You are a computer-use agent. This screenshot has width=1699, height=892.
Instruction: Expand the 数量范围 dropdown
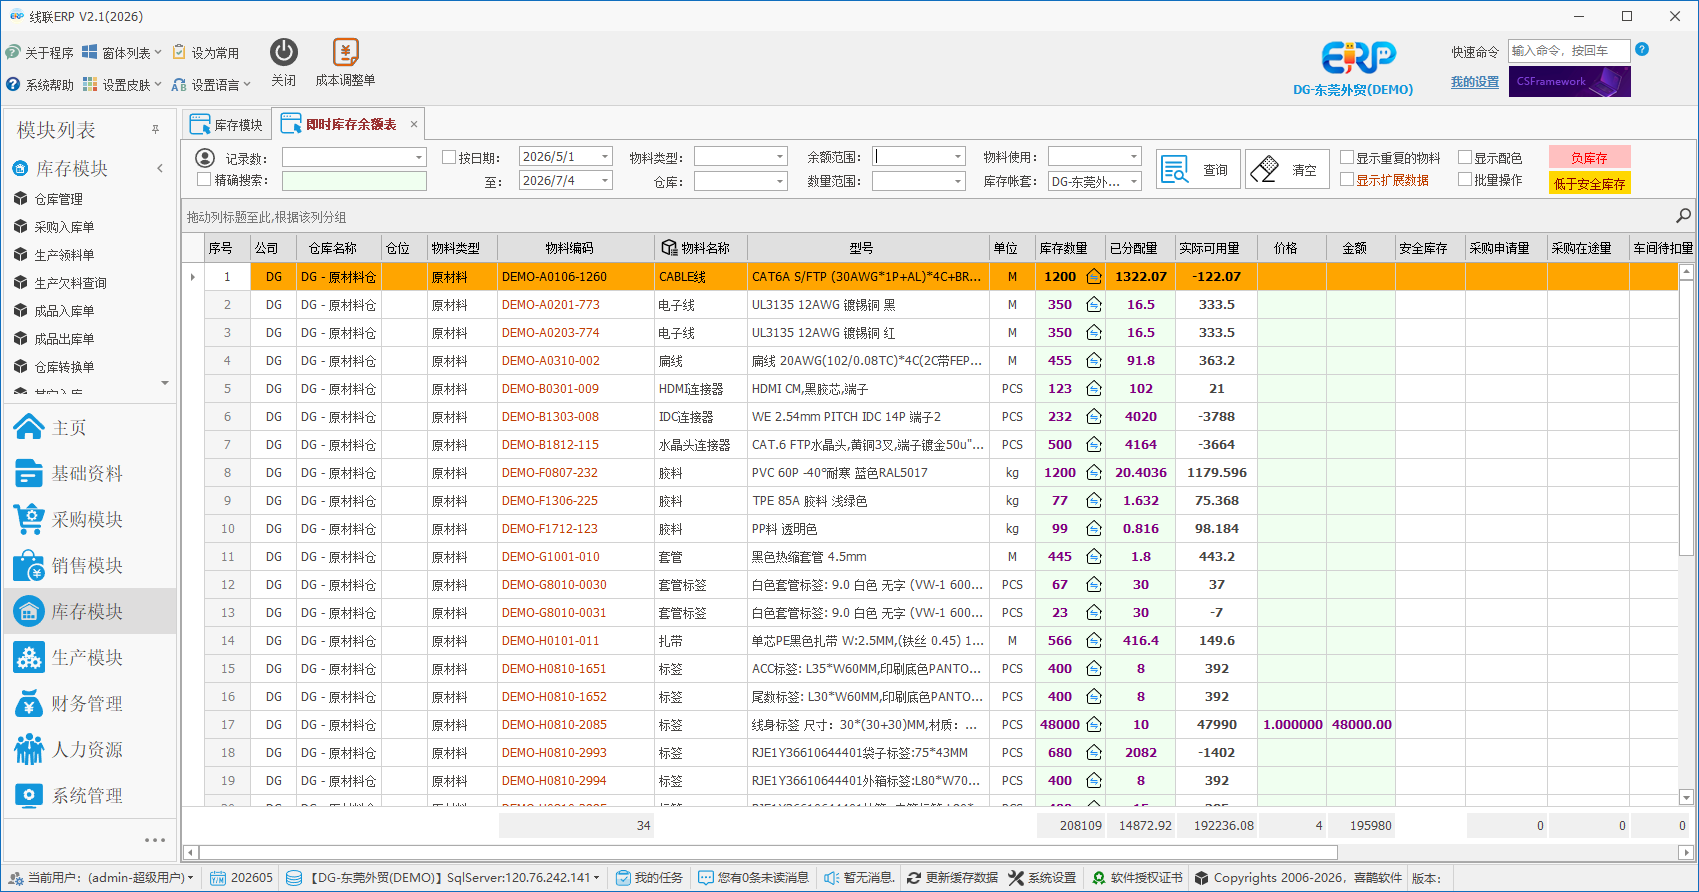[958, 181]
